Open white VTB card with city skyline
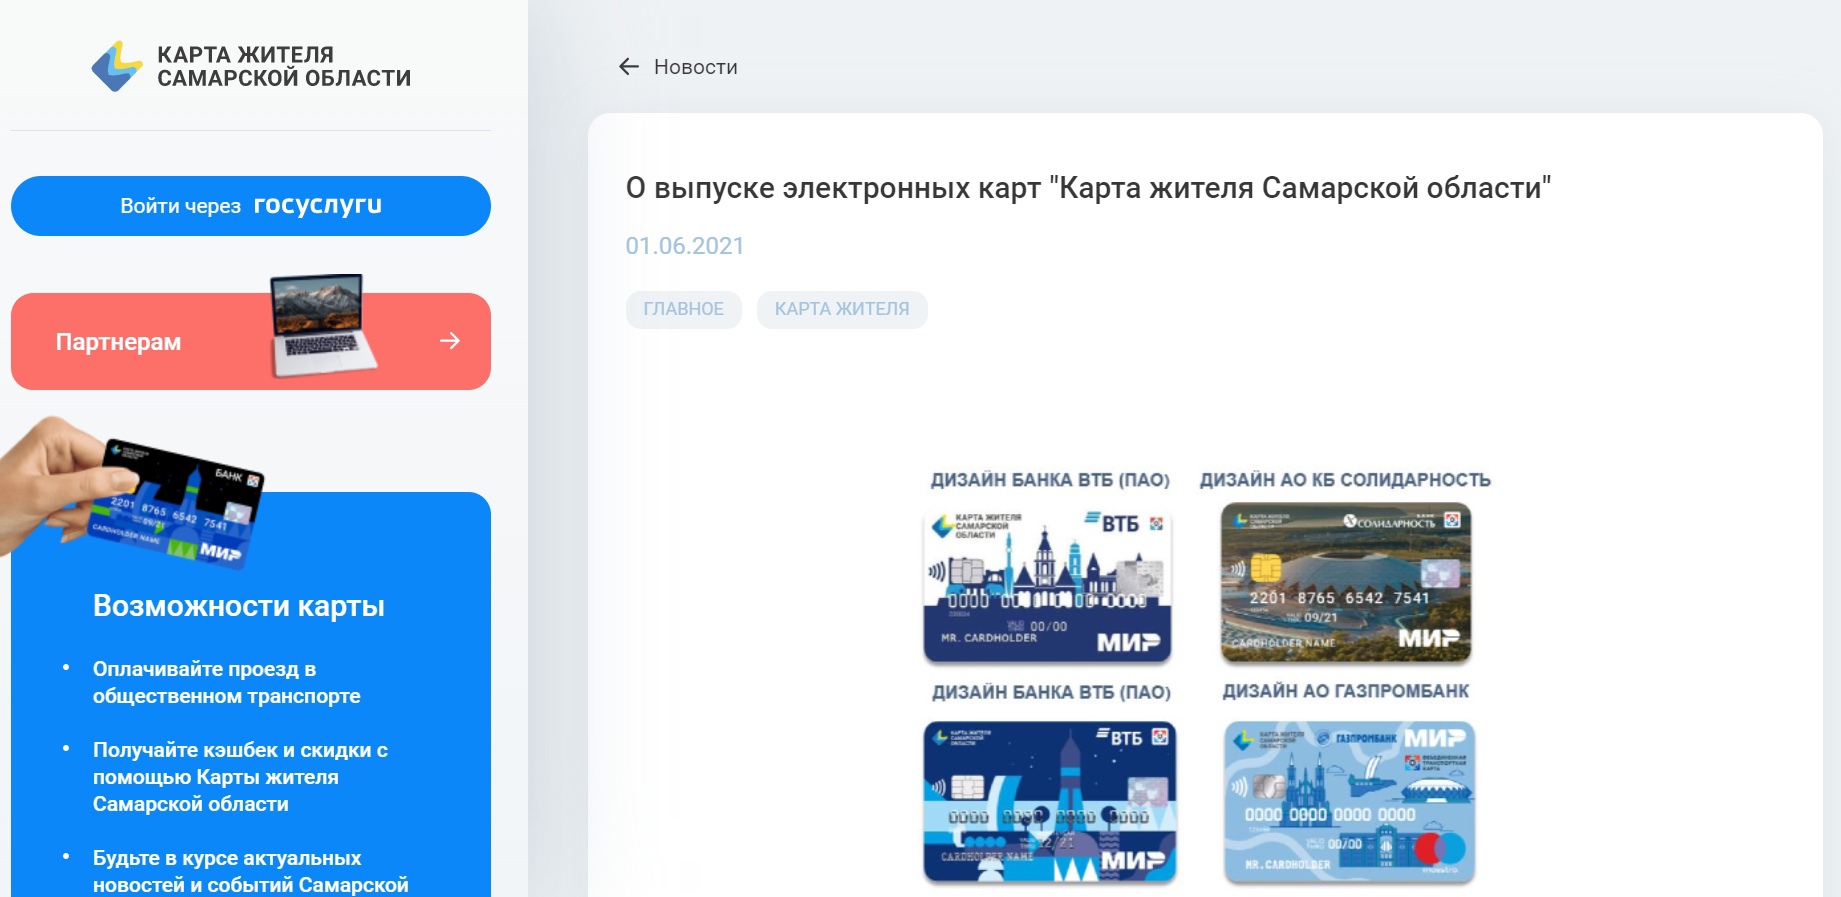 click(1047, 585)
